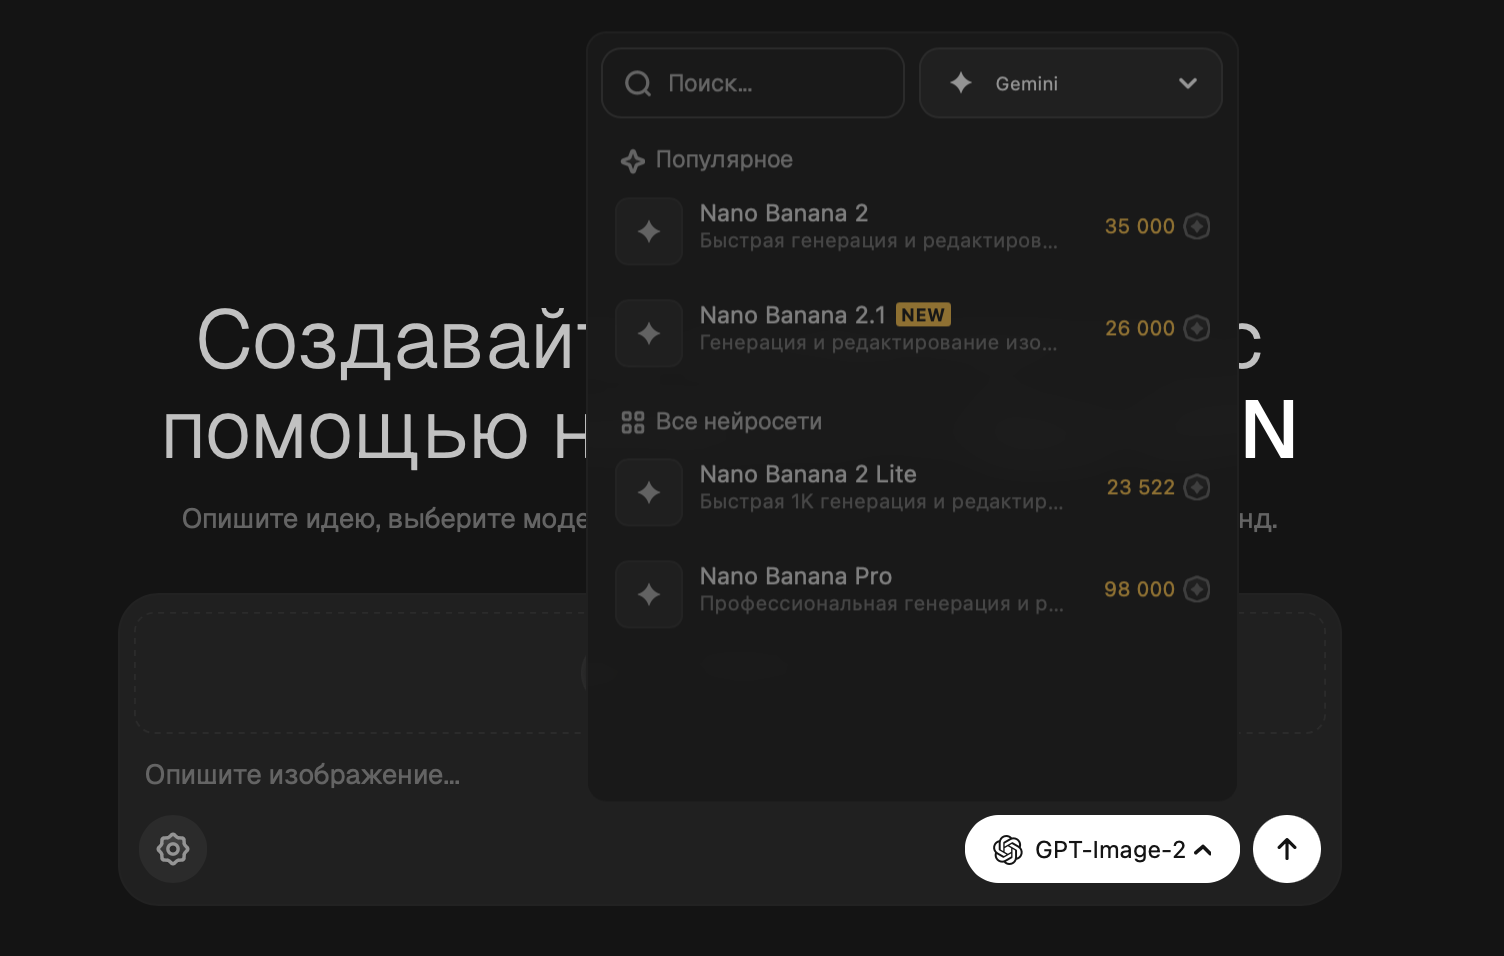
Task: Choose the Nano Banana 2.1 model
Action: [x=913, y=333]
